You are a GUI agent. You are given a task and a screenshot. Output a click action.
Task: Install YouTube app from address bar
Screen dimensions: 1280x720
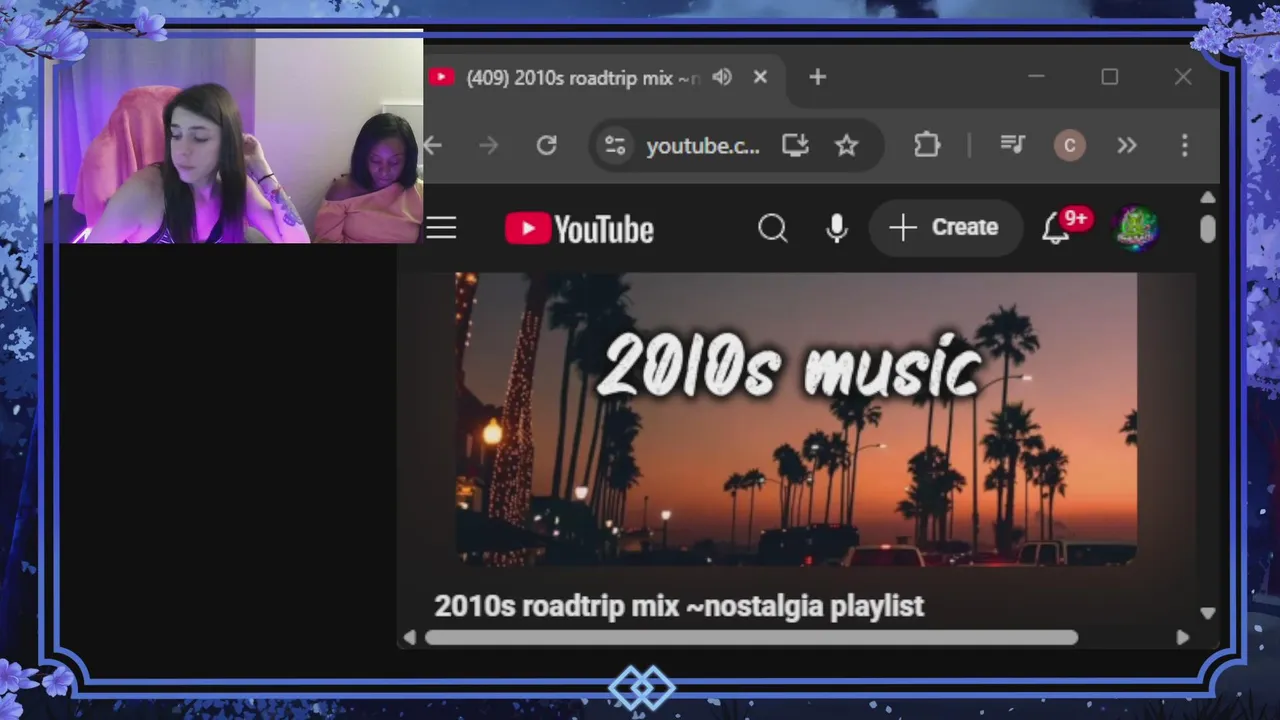795,146
